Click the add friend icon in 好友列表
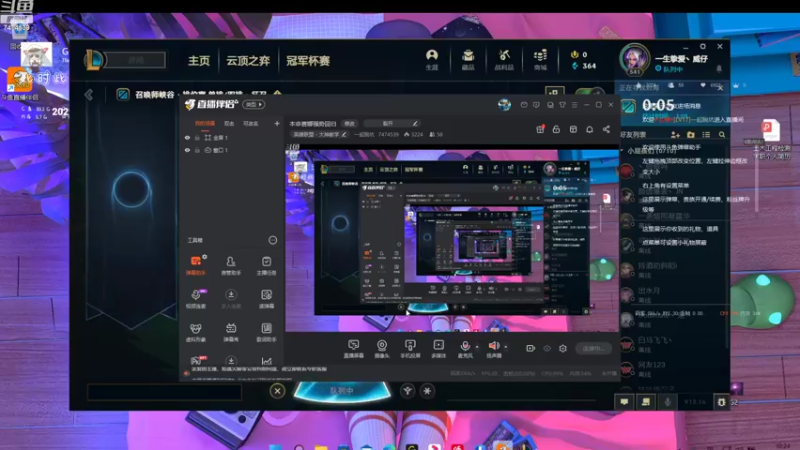Screen dimensions: 800x450 point(675,135)
